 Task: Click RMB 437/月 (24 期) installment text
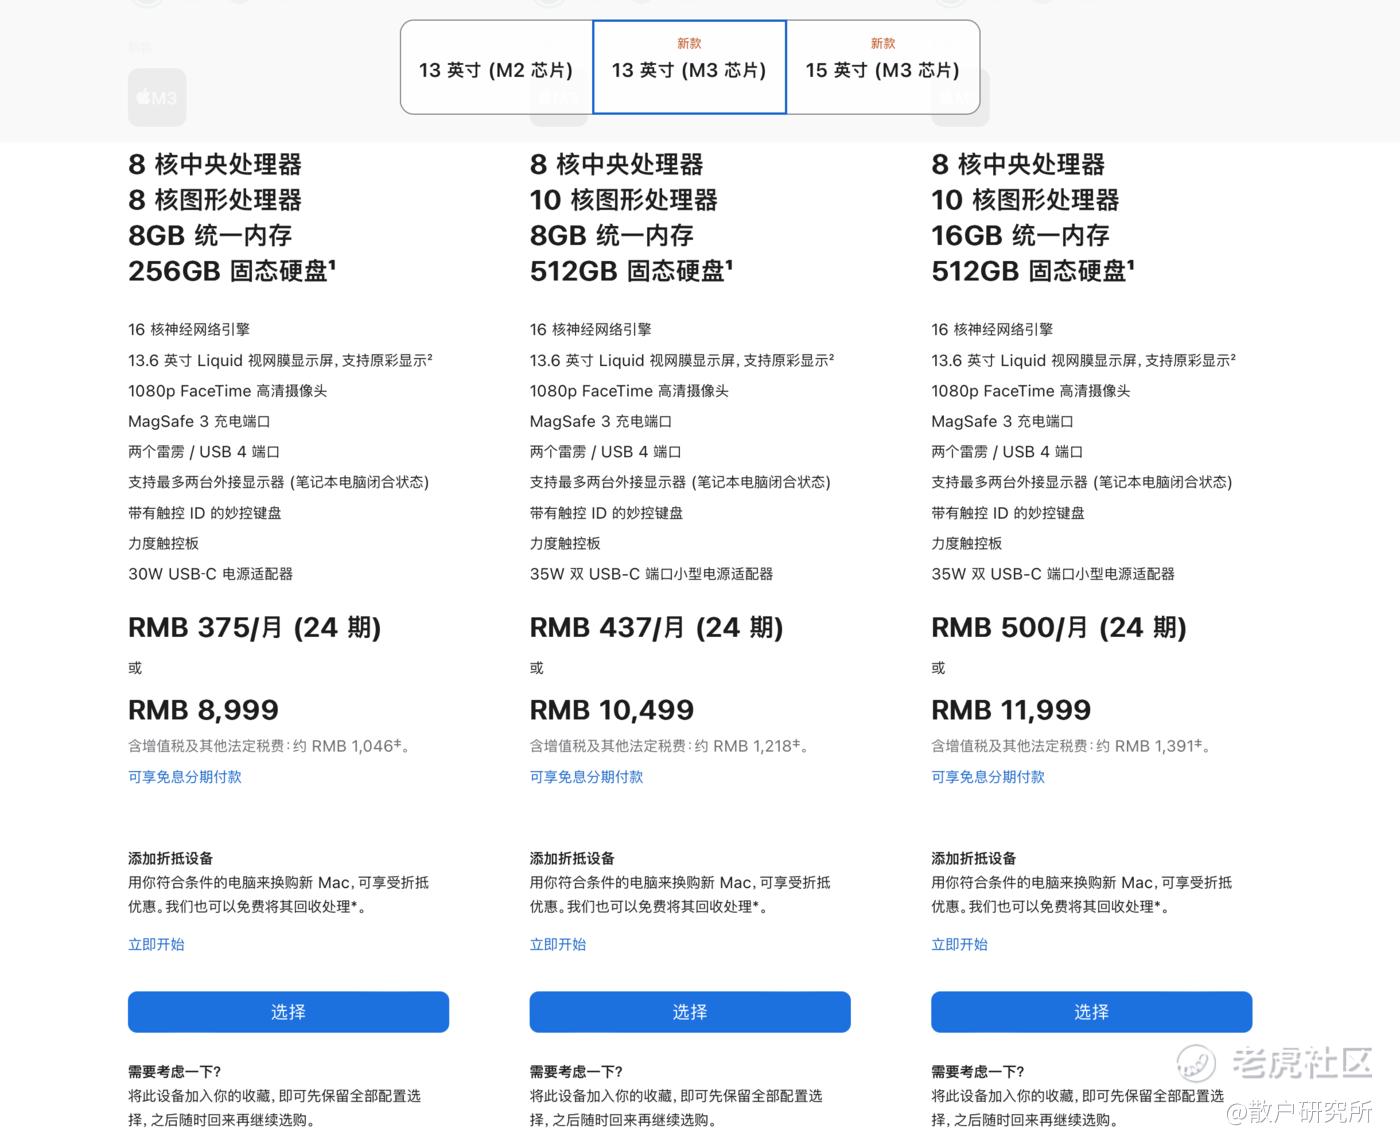click(656, 628)
